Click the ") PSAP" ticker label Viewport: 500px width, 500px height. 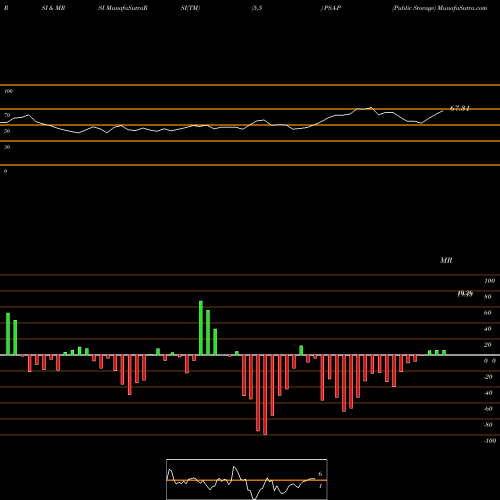pos(331,8)
